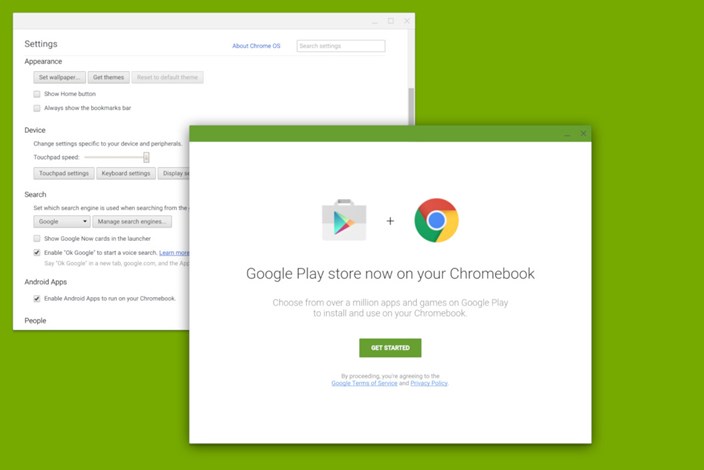Click the Settings window vertical scrollbar
Screen dimensions: 704x470
(x=411, y=106)
